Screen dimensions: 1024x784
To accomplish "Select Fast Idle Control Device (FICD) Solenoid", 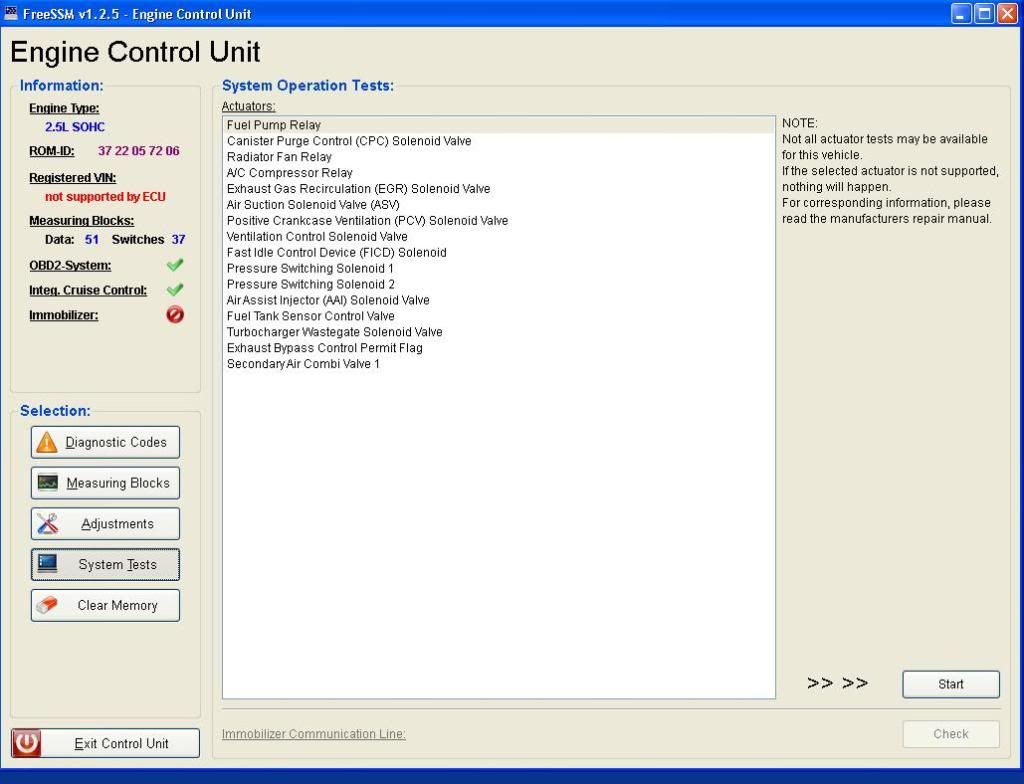I will tap(499, 252).
